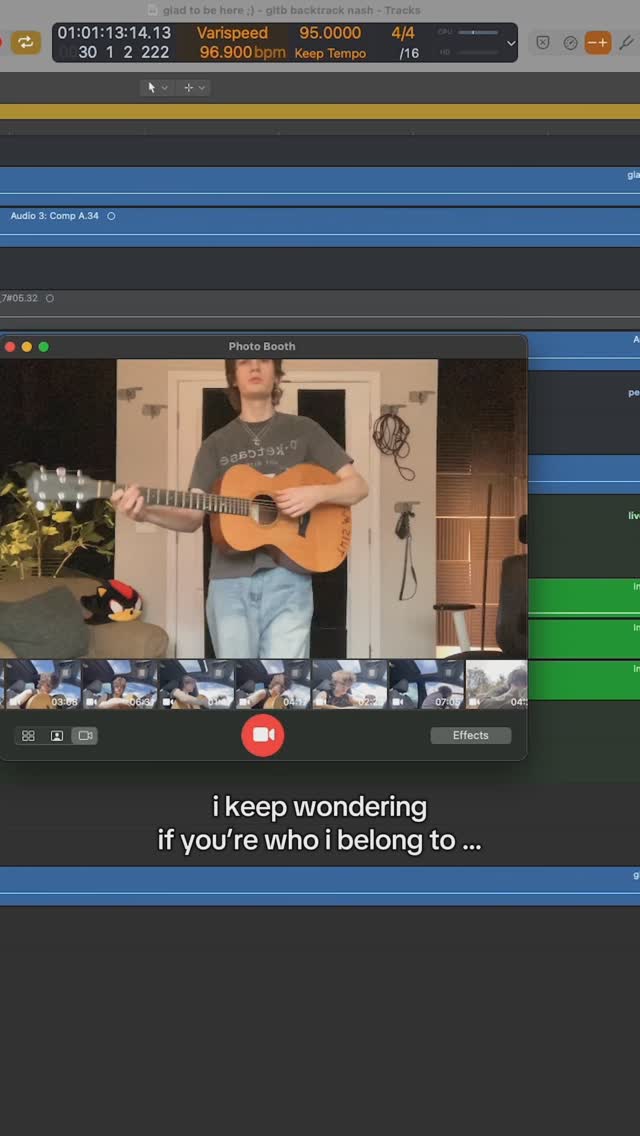Screen dimensions: 640x1136
Task: Click the red record video button
Action: click(x=263, y=735)
